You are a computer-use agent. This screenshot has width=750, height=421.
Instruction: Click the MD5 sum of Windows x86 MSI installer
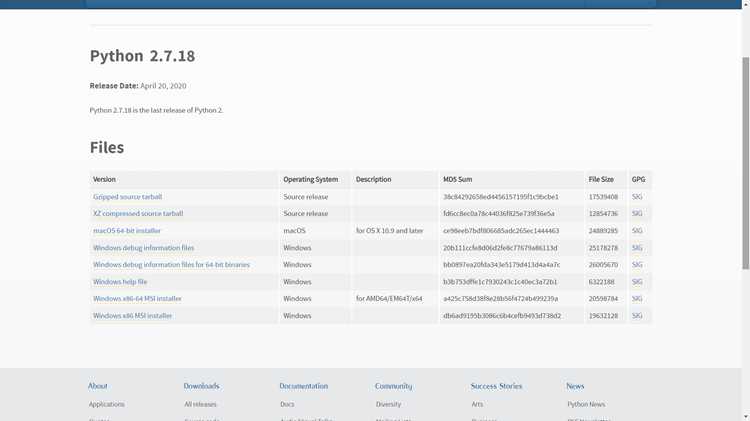502,316
